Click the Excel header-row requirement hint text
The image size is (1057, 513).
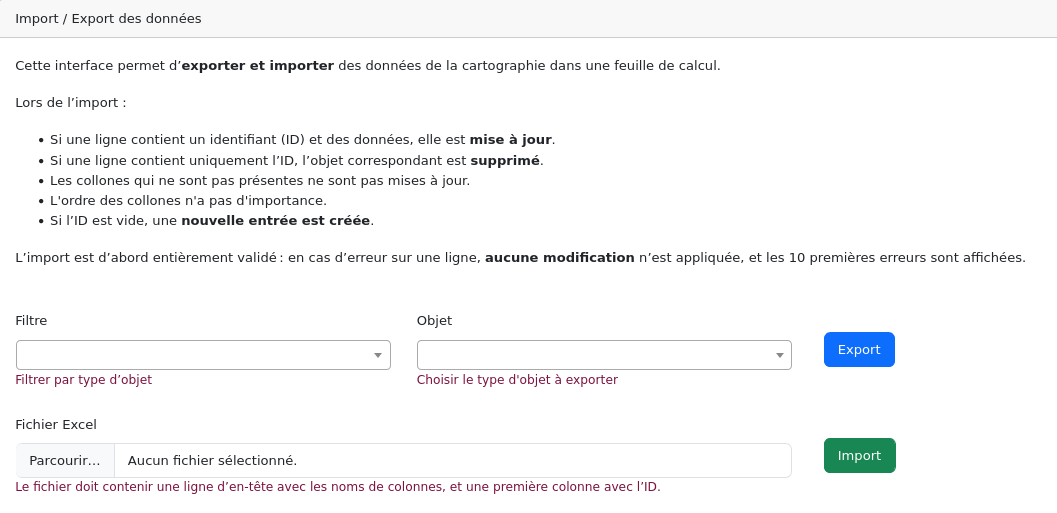pyautogui.click(x=338, y=487)
